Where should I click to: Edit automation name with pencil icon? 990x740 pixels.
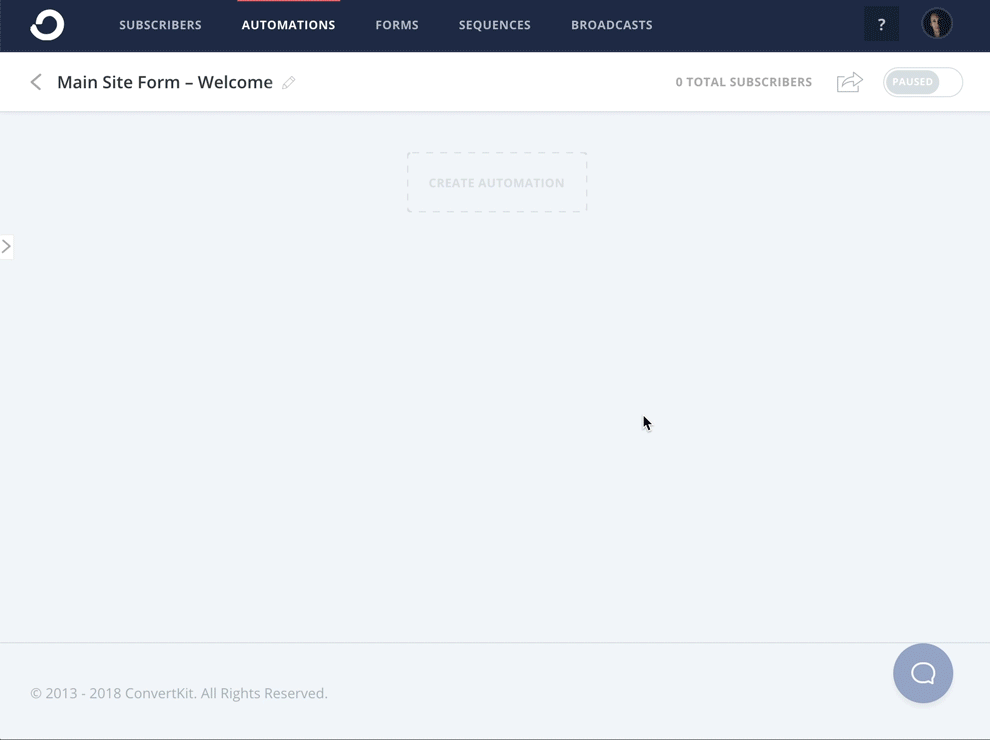[x=289, y=83]
